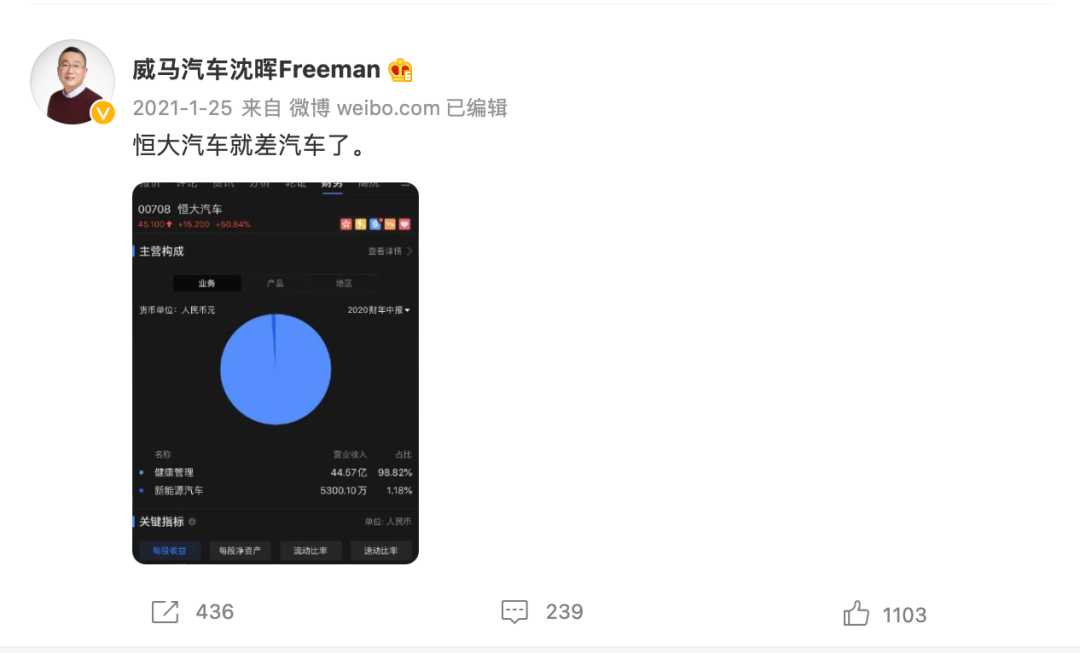Open the author's avatar photo
This screenshot has width=1080, height=653.
(x=72, y=81)
